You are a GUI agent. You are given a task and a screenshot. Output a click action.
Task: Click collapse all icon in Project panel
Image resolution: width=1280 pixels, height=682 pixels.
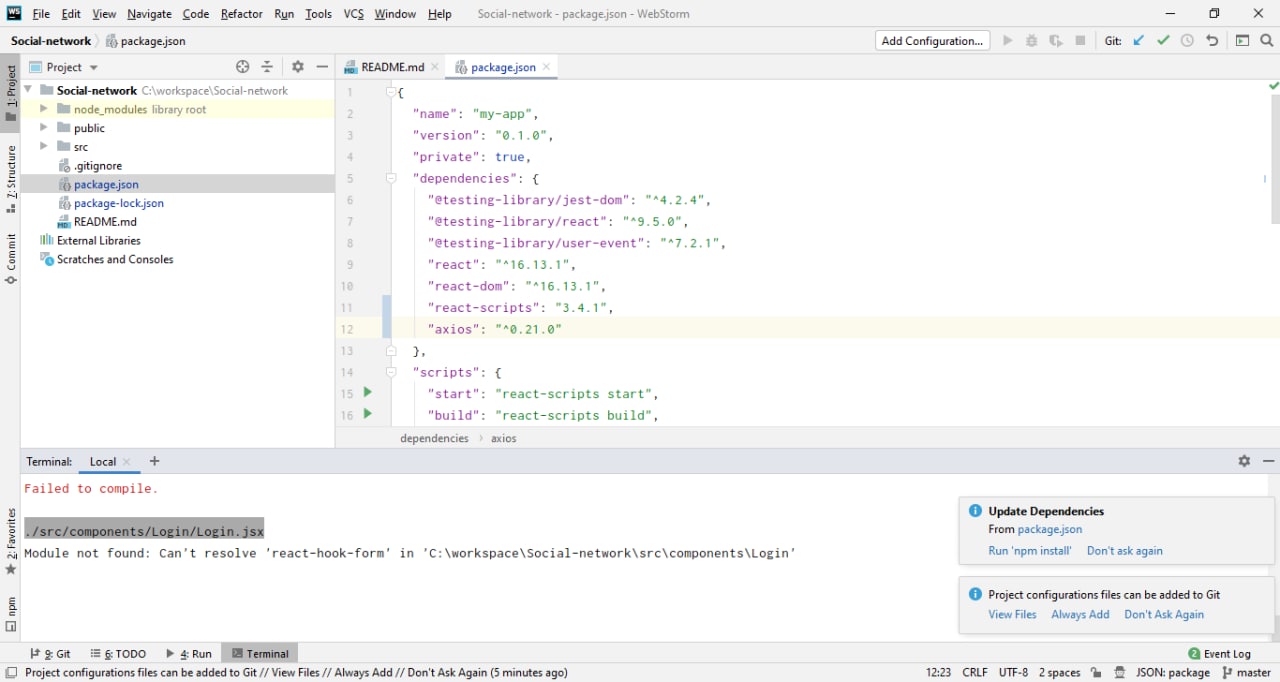[x=267, y=67]
